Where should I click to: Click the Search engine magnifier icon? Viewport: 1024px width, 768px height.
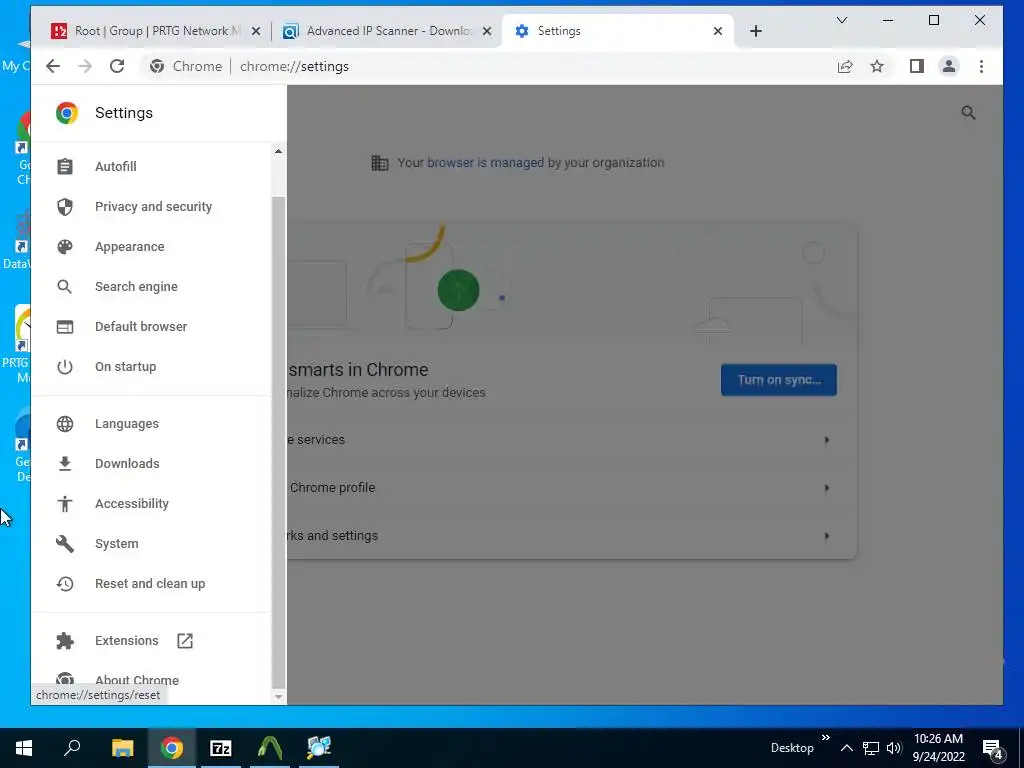pos(65,287)
